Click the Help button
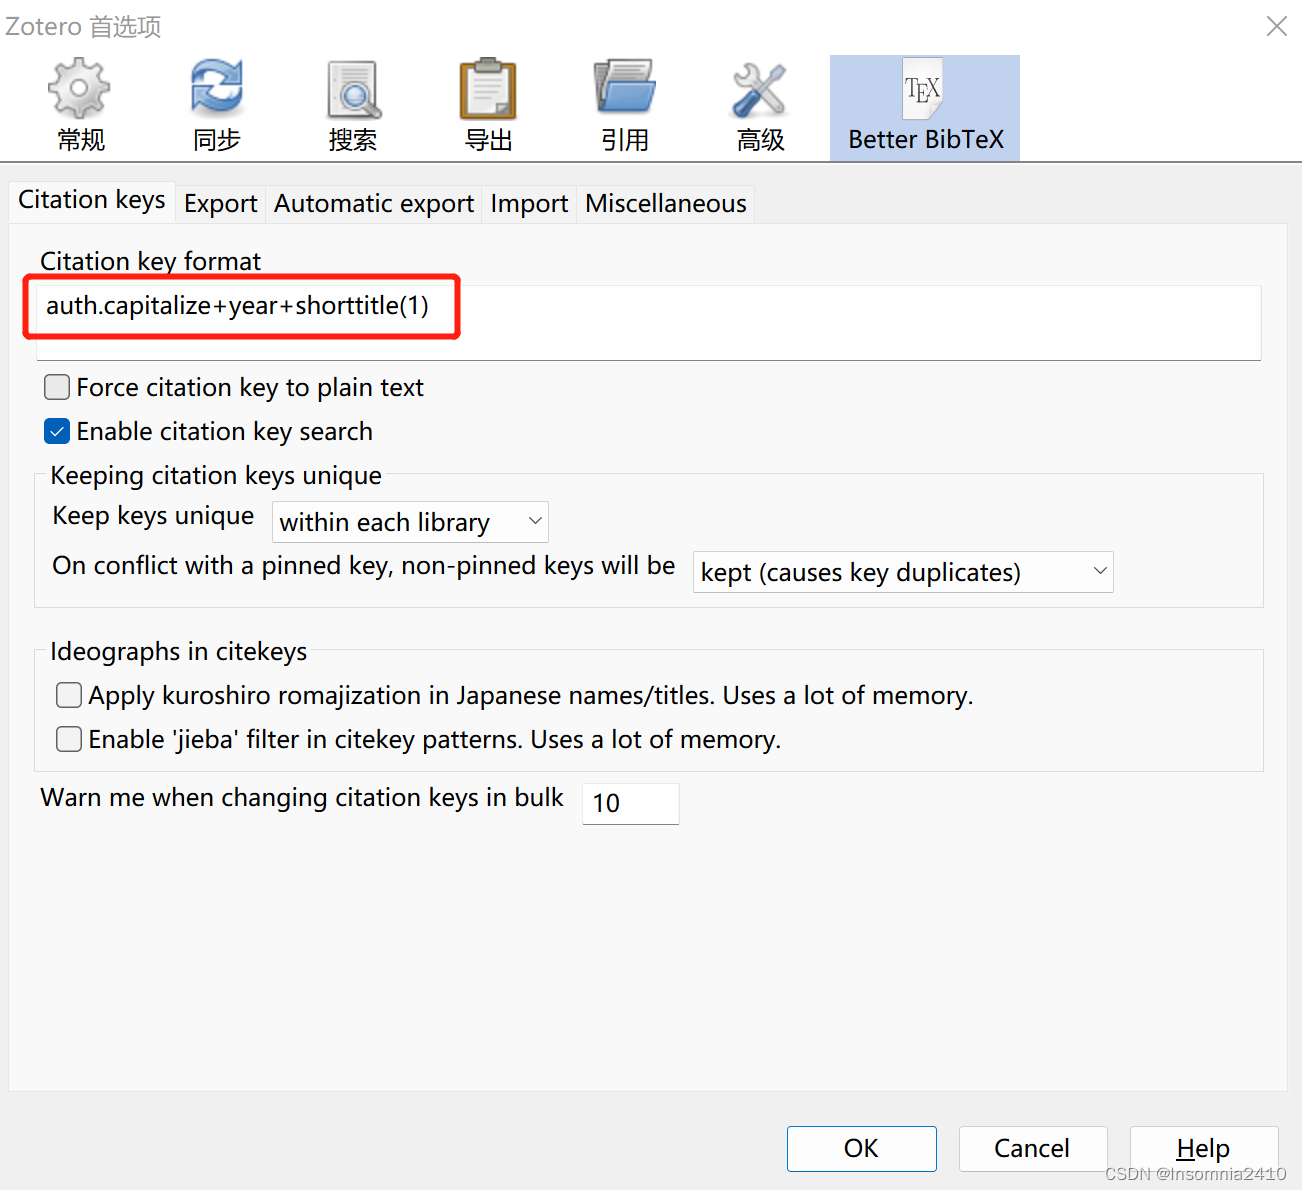Image resolution: width=1302 pixels, height=1190 pixels. [x=1204, y=1148]
